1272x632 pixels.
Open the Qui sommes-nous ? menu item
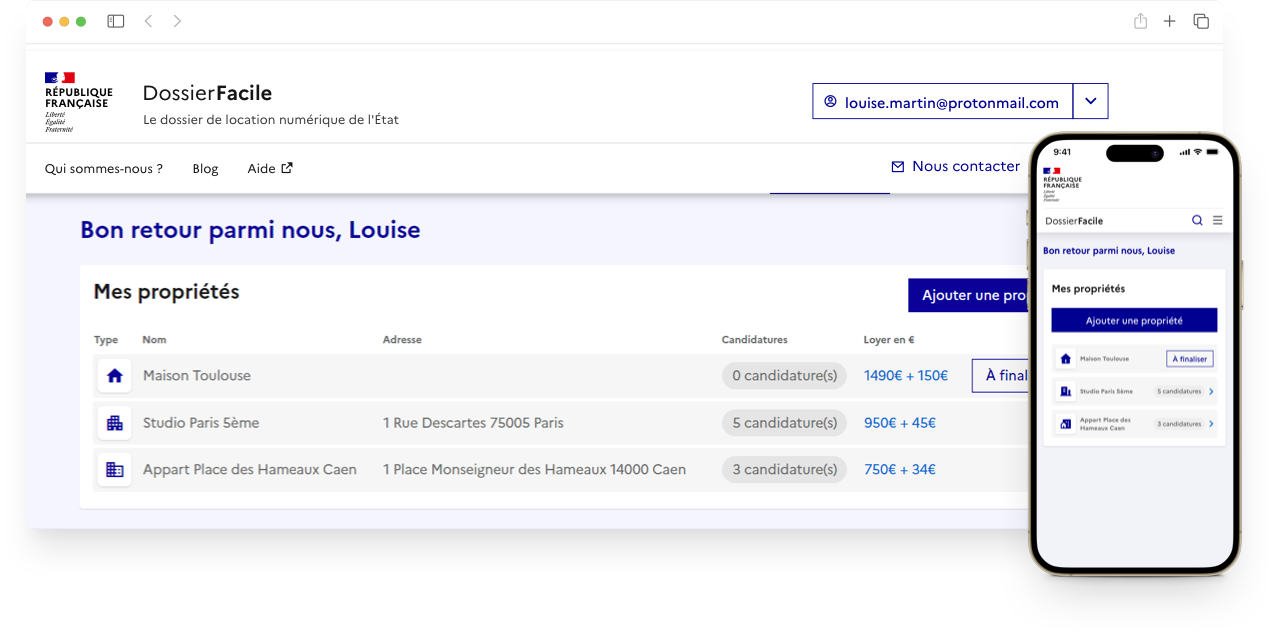pyautogui.click(x=104, y=168)
